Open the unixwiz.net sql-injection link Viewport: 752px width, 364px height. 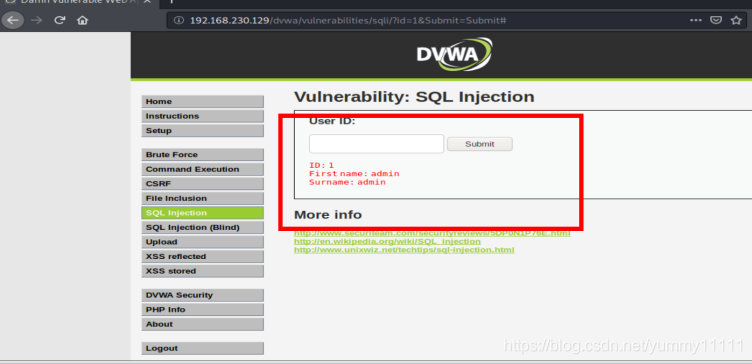point(404,250)
